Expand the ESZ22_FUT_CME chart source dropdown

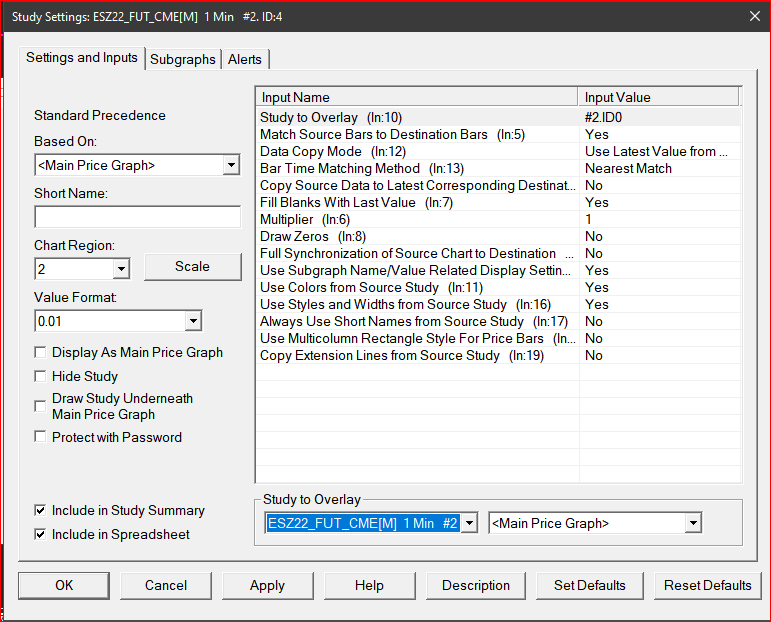click(x=468, y=524)
